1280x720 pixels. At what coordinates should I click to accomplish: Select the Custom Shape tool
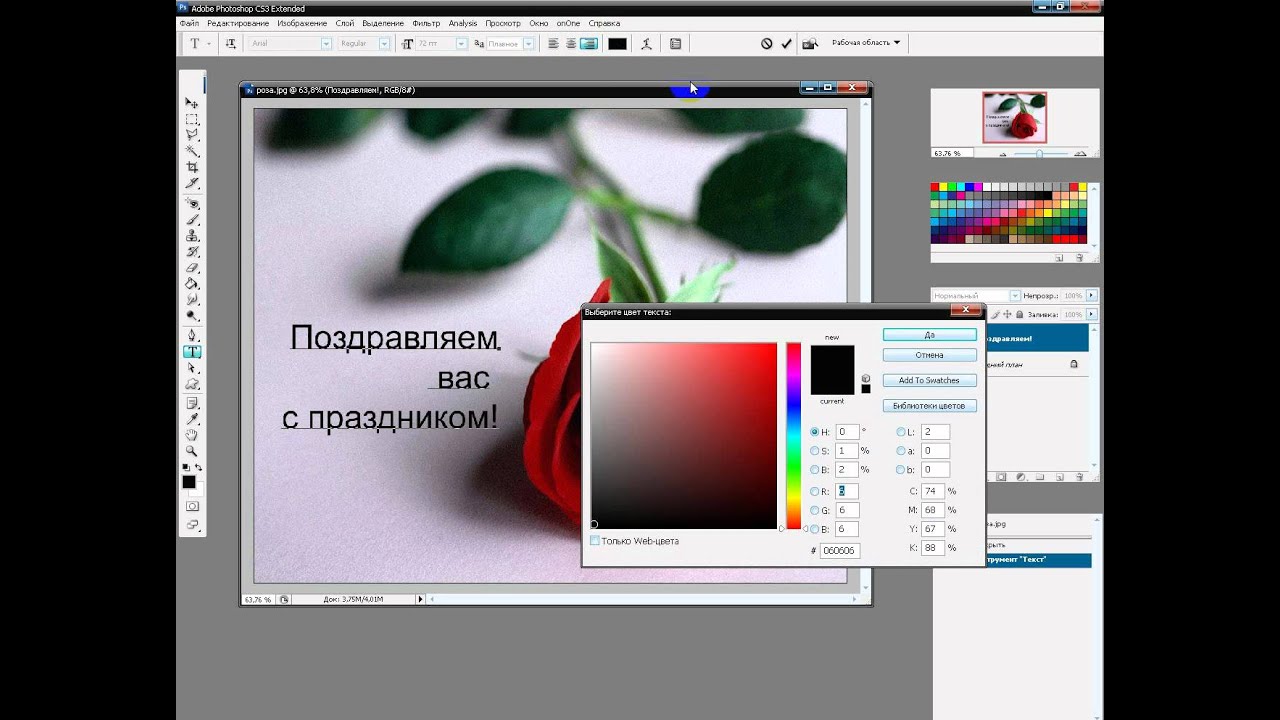click(191, 384)
